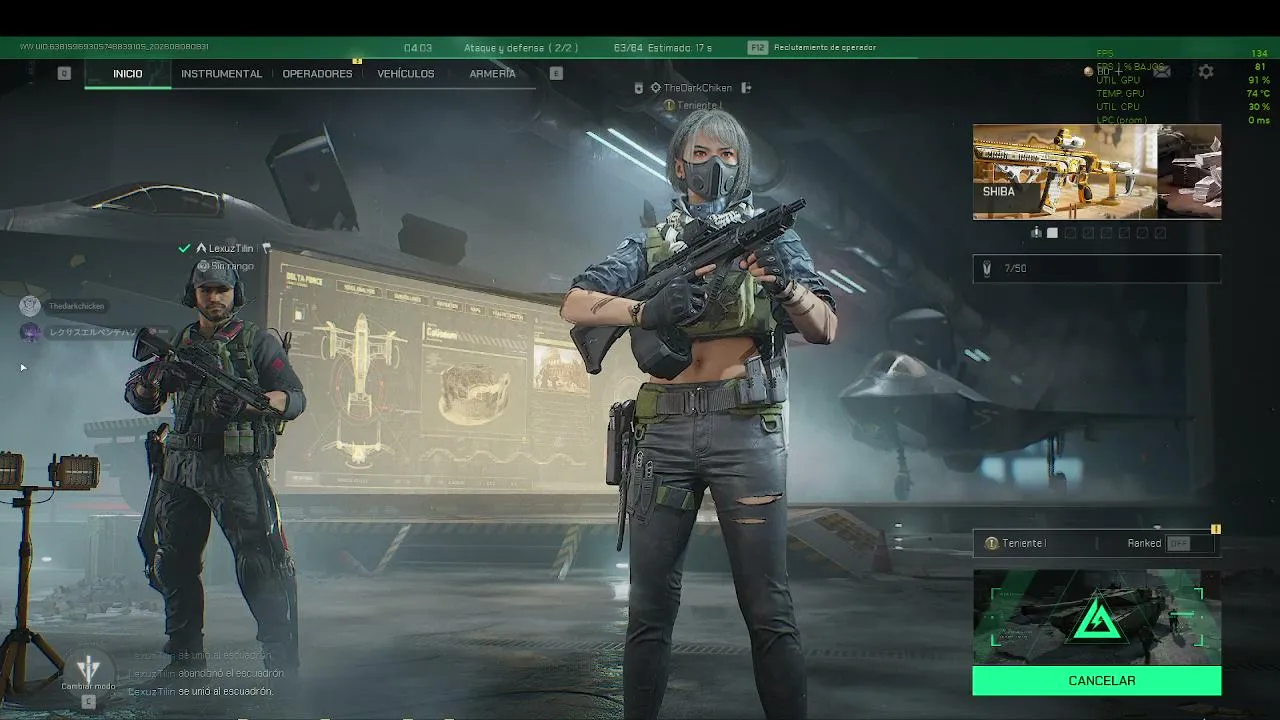The height and width of the screenshot is (720, 1280).
Task: Click Reclutamiento de operador link
Action: (825, 47)
